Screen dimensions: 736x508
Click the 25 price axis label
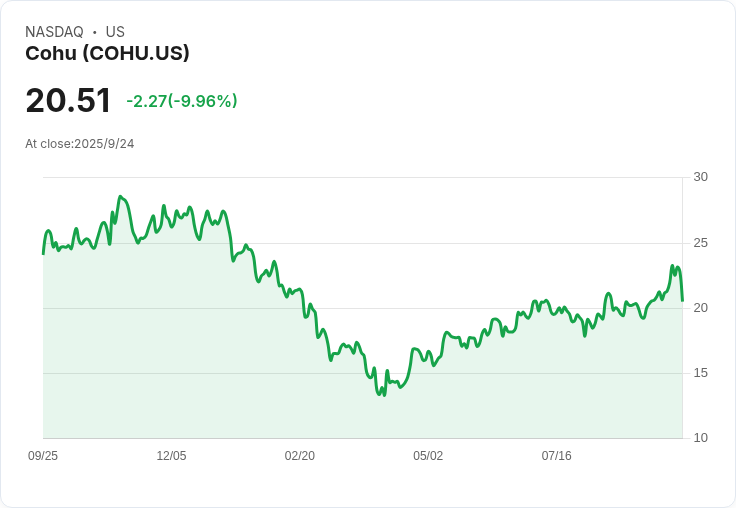click(701, 243)
